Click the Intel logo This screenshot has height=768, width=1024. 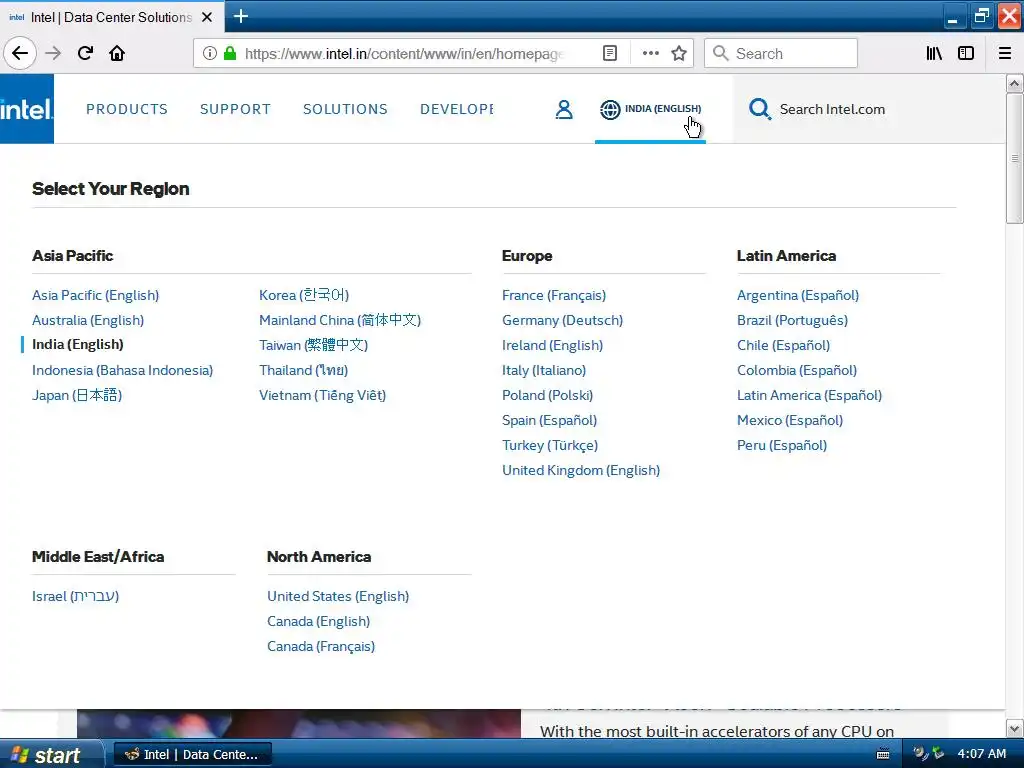[27, 108]
